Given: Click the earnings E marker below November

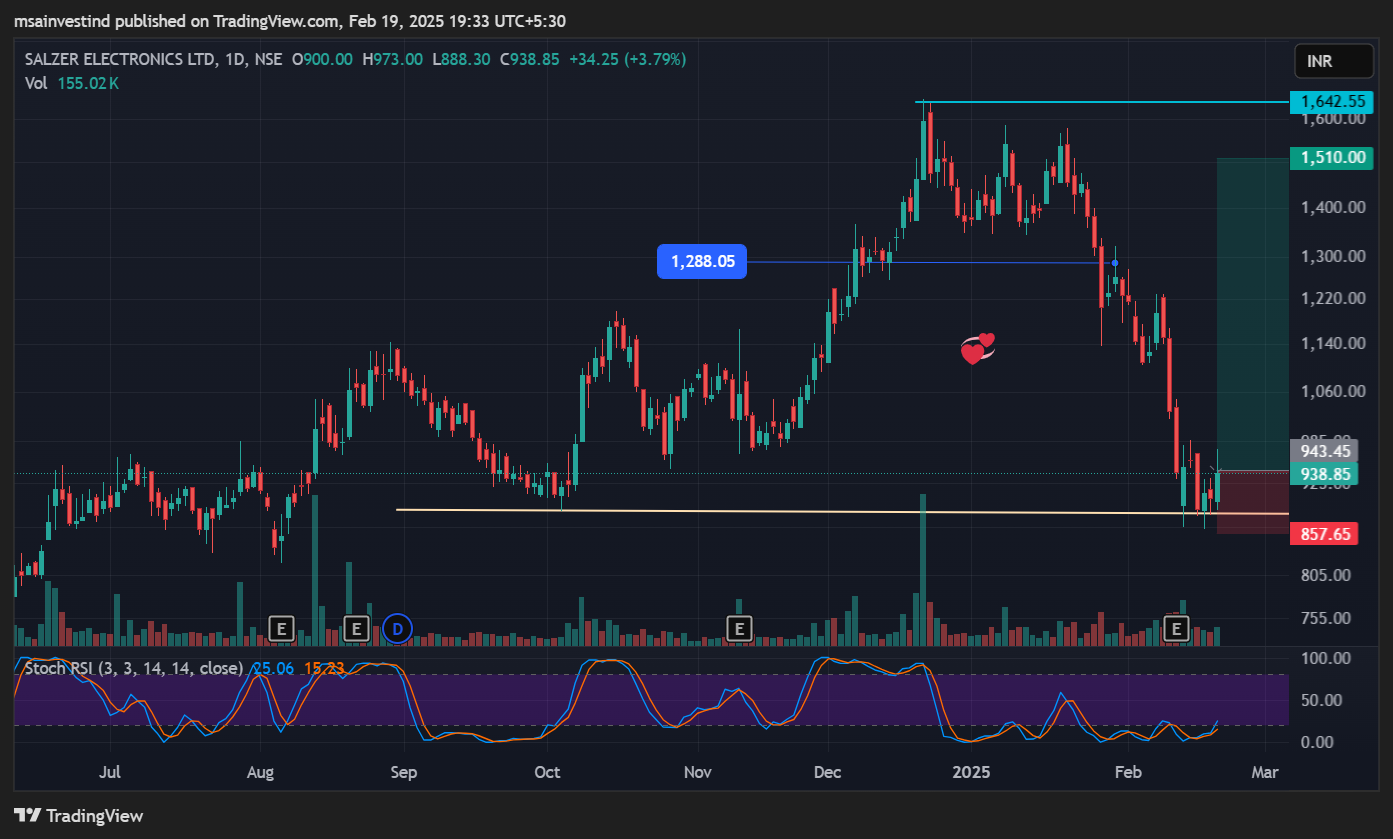Looking at the screenshot, I should pyautogui.click(x=739, y=629).
